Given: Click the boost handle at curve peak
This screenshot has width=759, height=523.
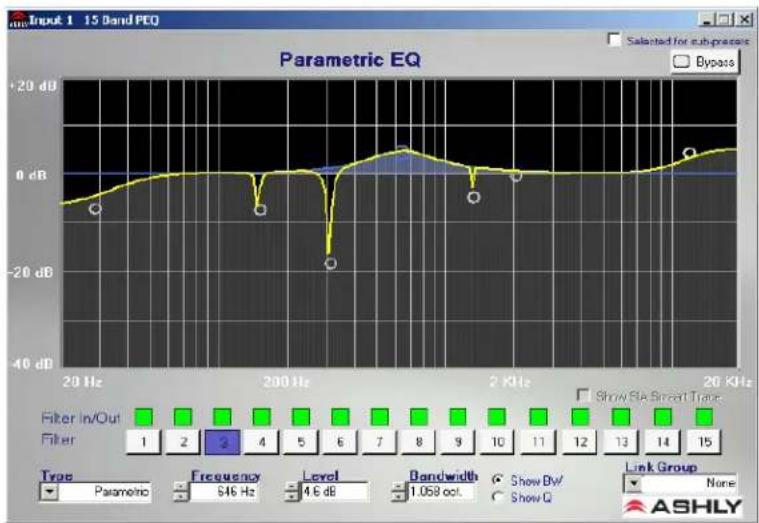Looking at the screenshot, I should (x=401, y=150).
